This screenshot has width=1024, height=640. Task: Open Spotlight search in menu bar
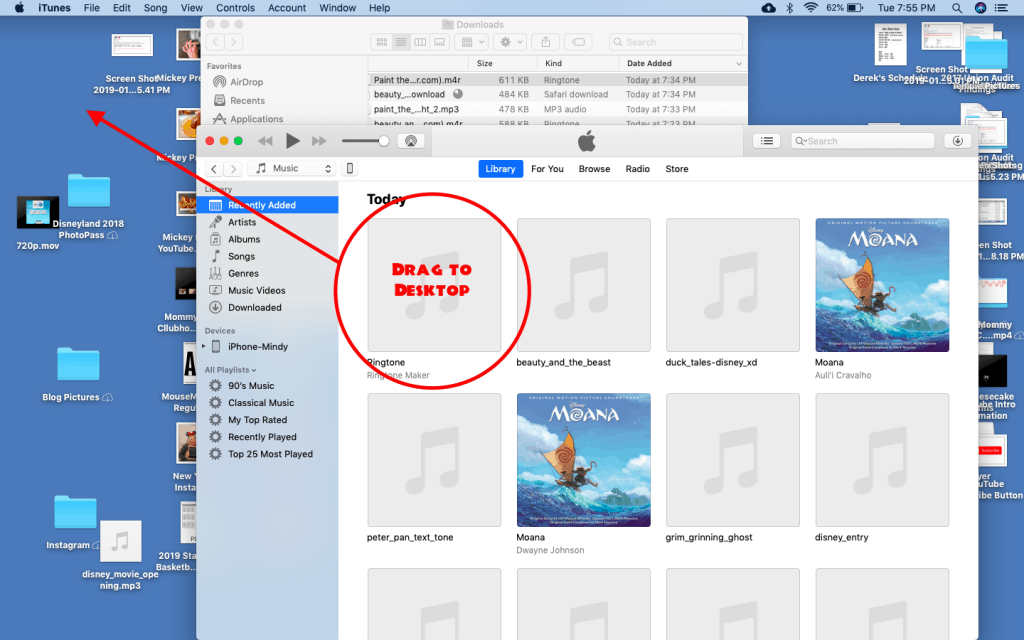click(956, 8)
